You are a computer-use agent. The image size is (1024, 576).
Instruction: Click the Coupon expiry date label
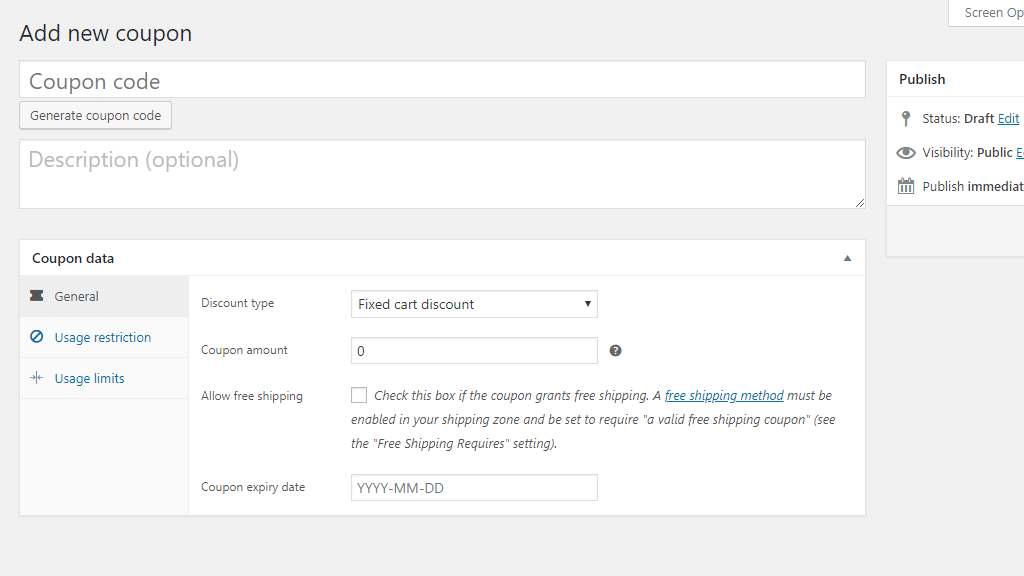tap(253, 487)
